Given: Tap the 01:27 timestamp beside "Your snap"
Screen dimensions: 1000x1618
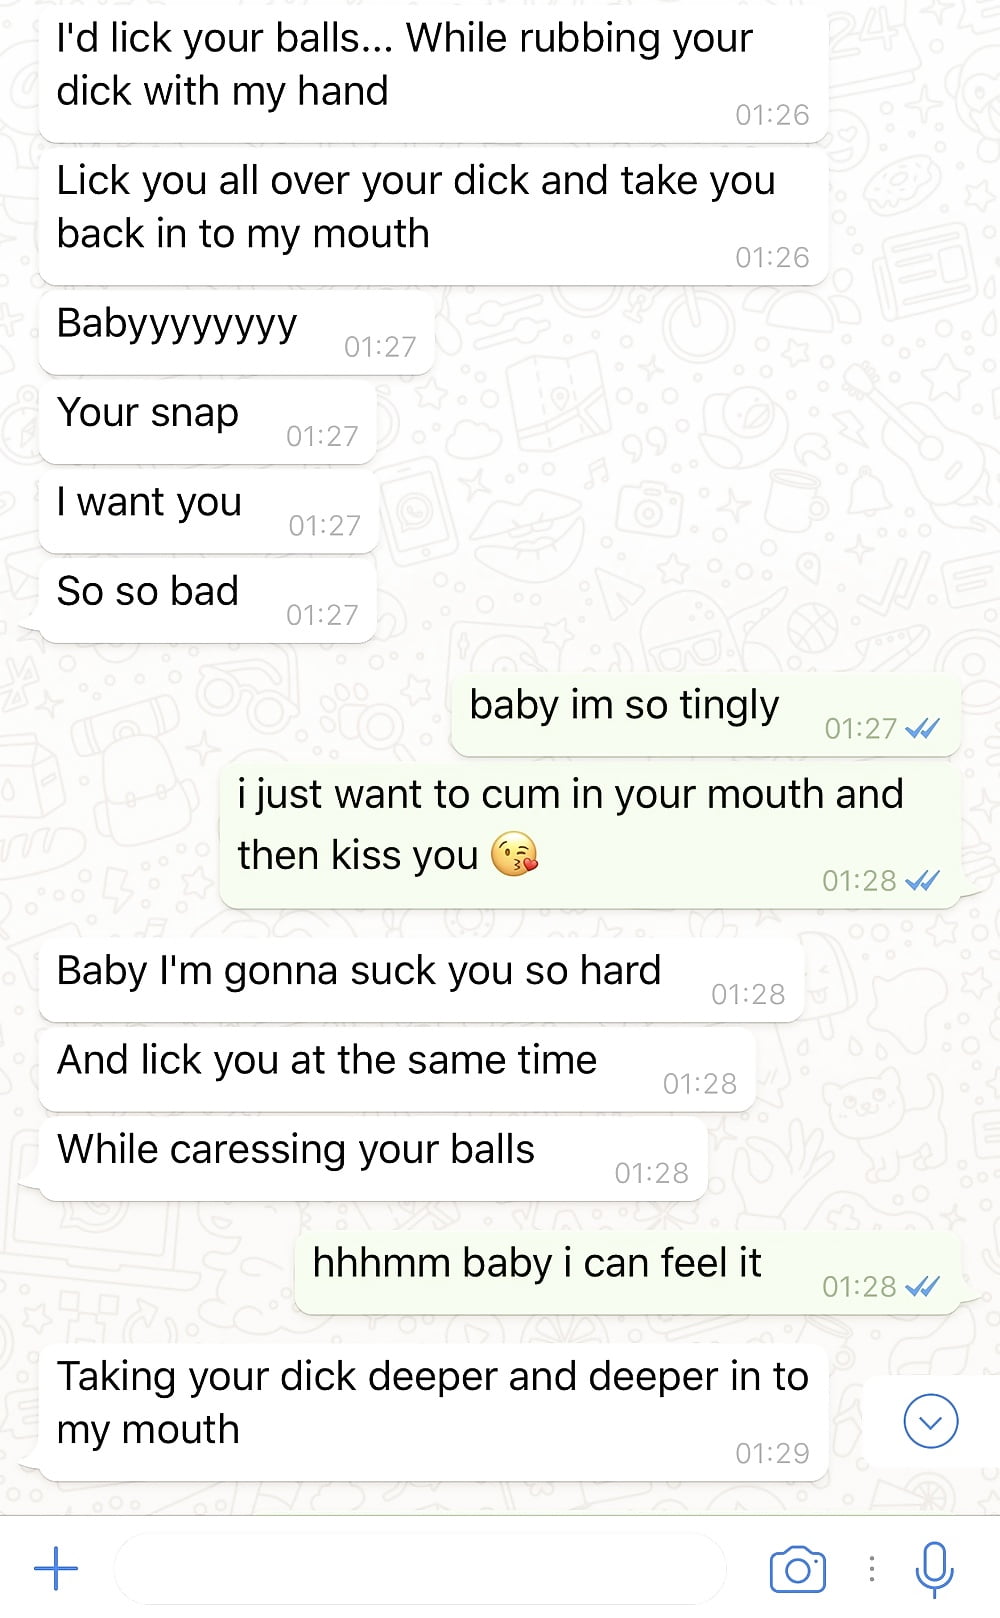Looking at the screenshot, I should 322,436.
